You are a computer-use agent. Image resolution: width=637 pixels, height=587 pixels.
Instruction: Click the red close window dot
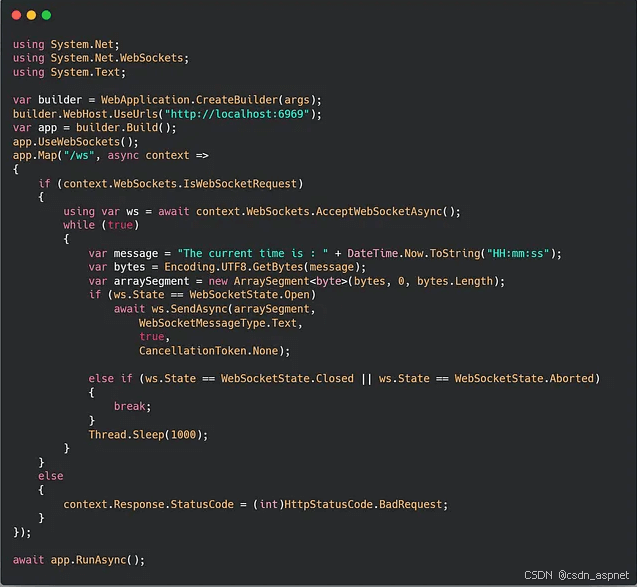pyautogui.click(x=16, y=15)
